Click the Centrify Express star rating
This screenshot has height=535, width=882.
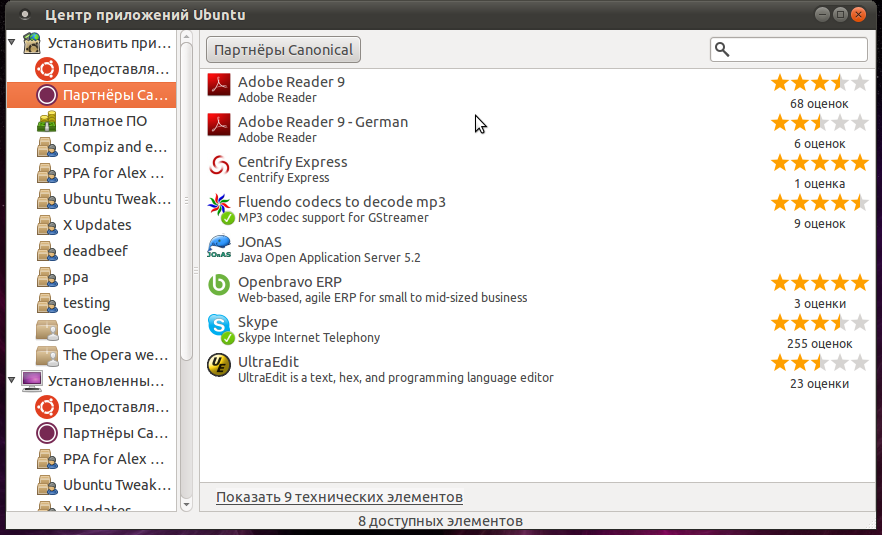(820, 163)
